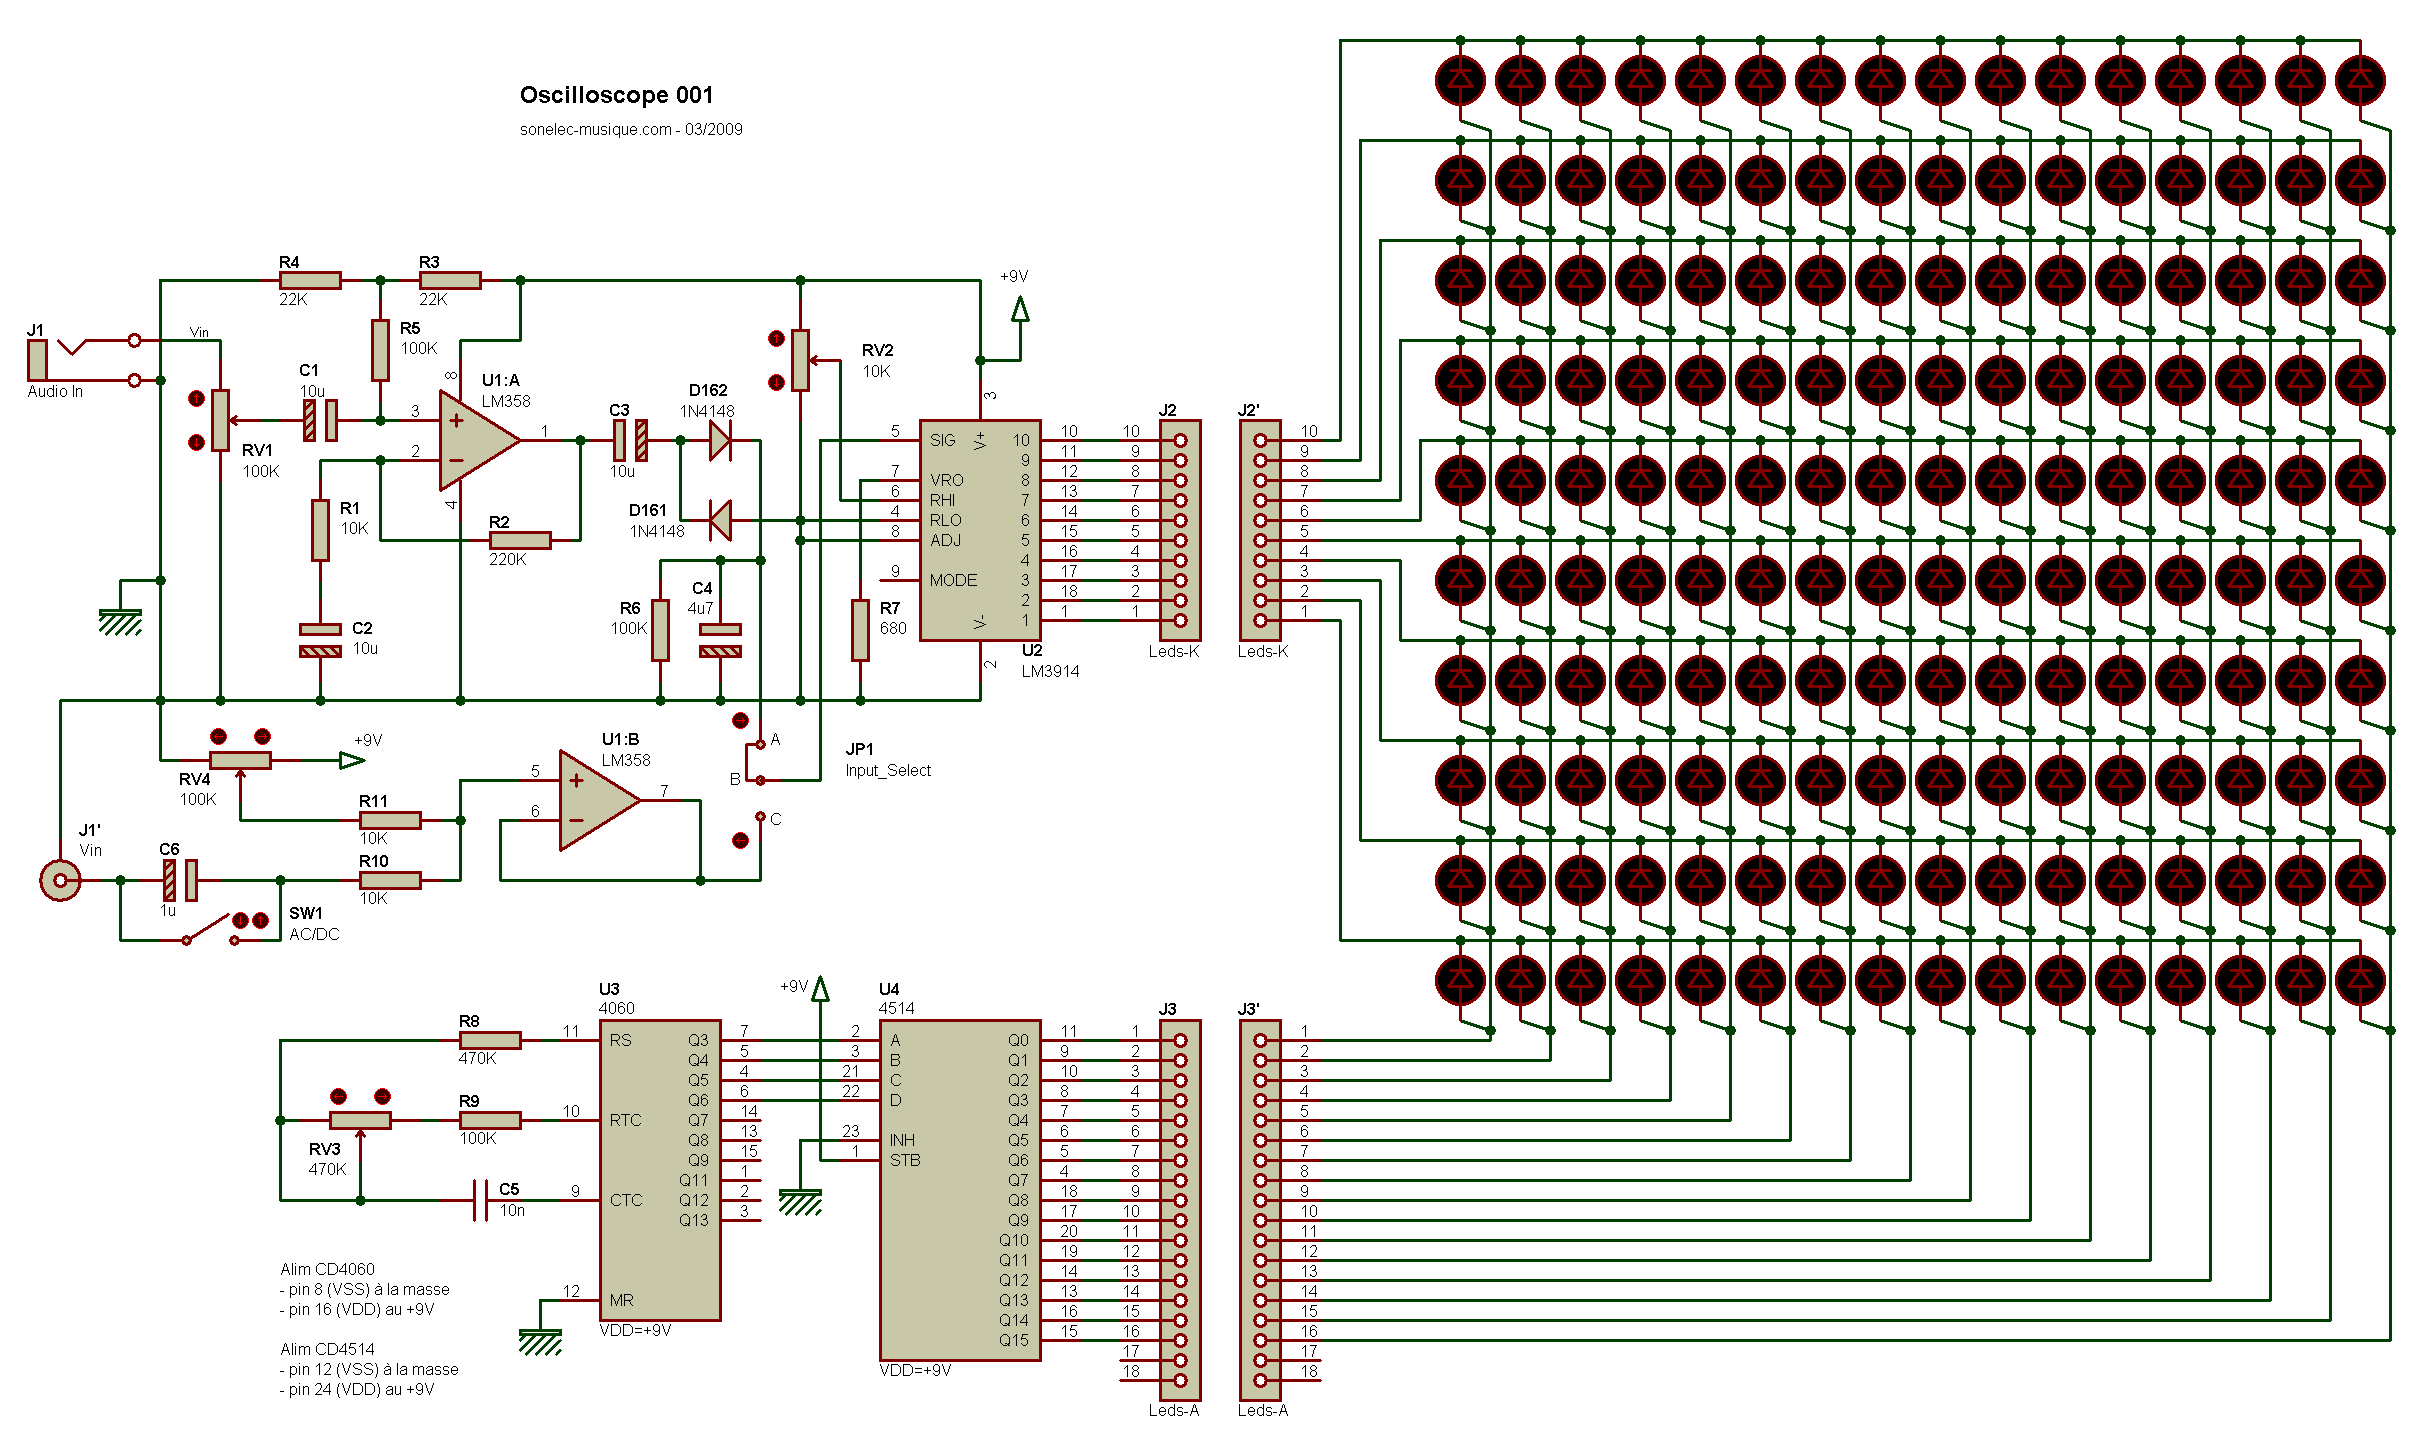Click the 'Q15' output label on U4
The image size is (2420, 1440).
[x=1013, y=1340]
